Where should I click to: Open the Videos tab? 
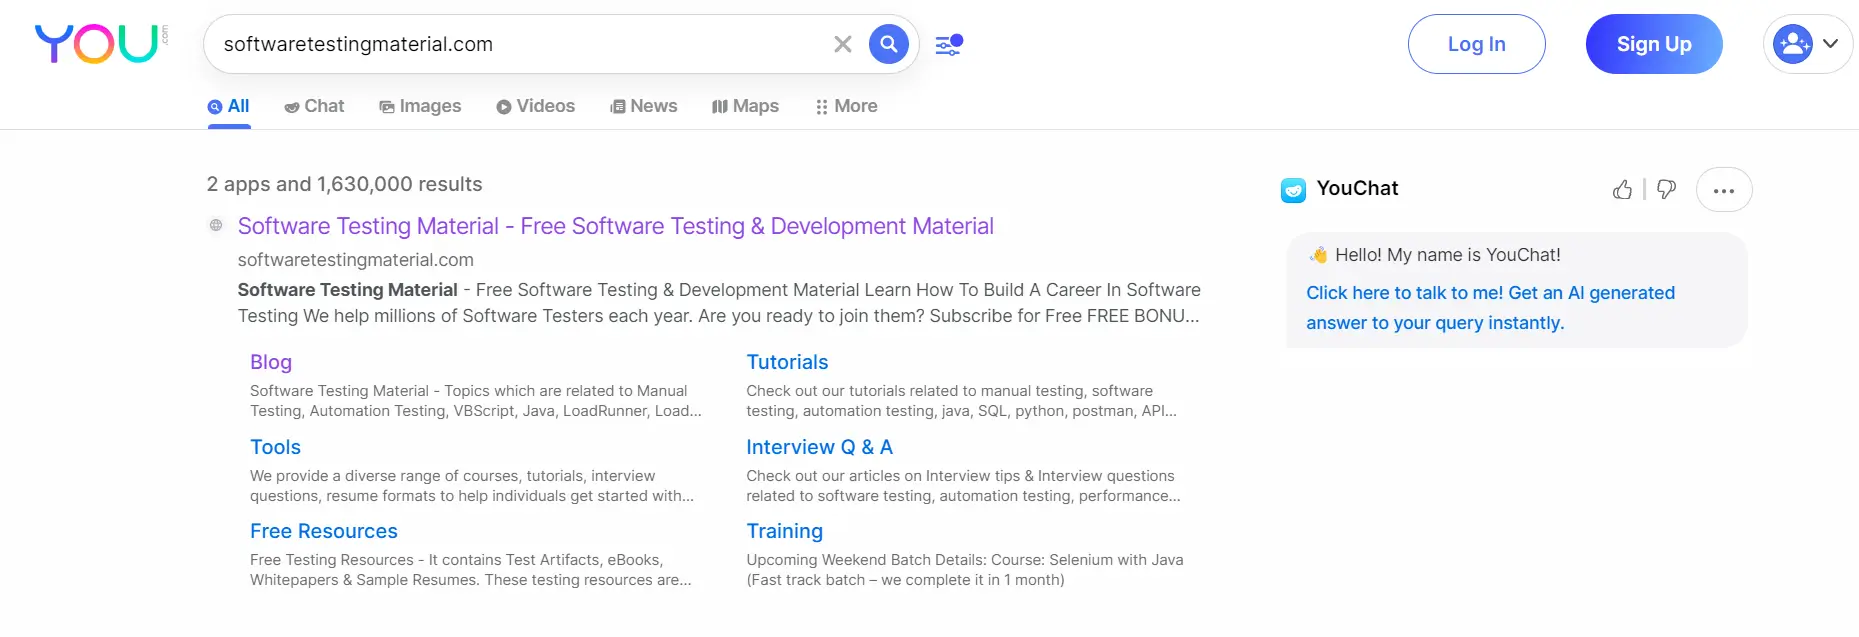536,106
